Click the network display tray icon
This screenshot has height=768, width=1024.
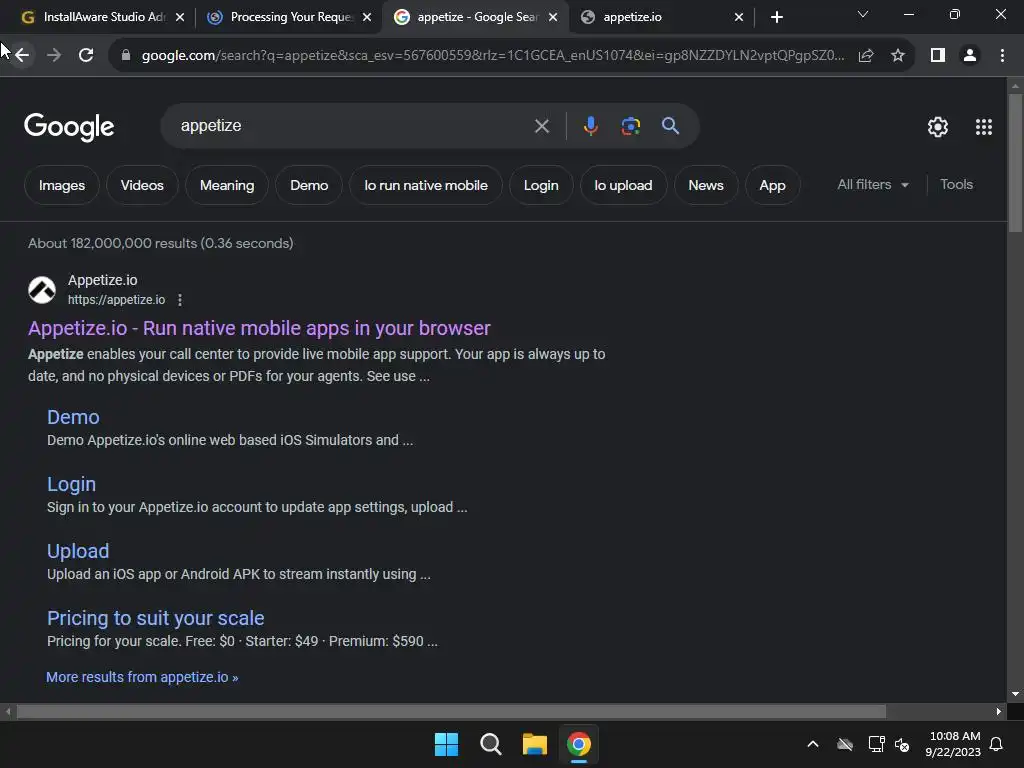[876, 744]
